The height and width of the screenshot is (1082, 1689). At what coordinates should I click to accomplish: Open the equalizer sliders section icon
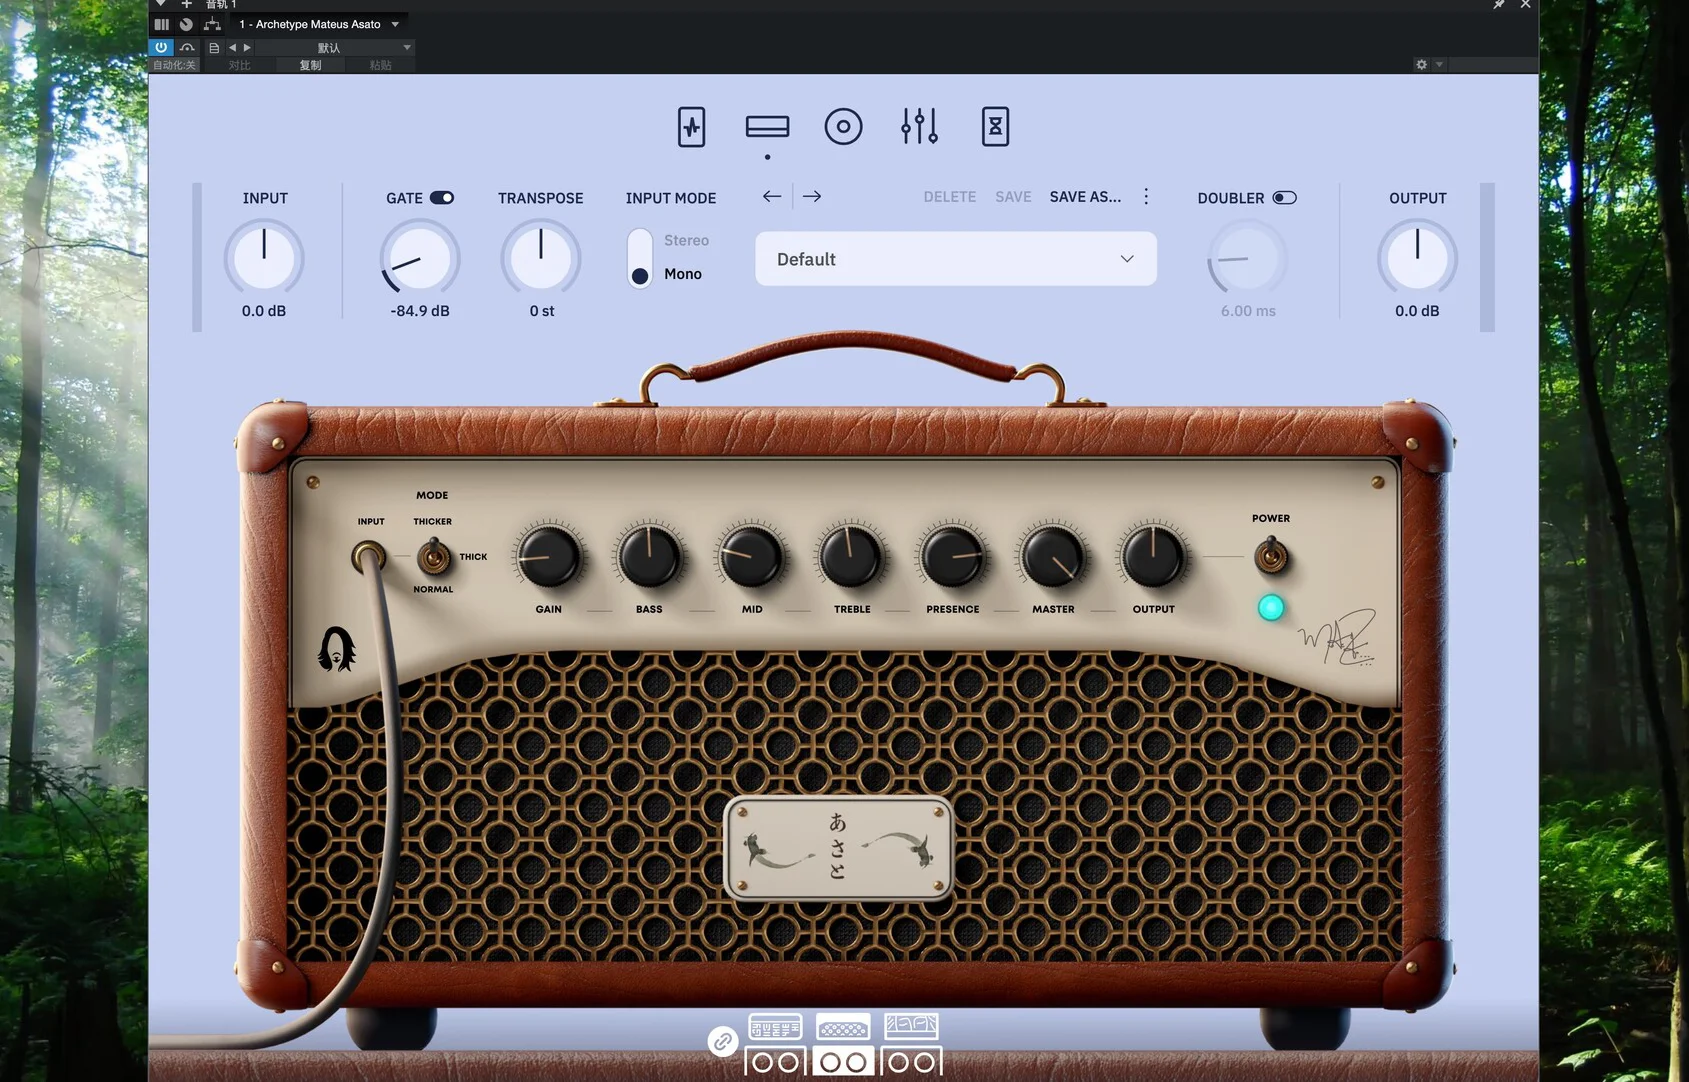(x=919, y=127)
